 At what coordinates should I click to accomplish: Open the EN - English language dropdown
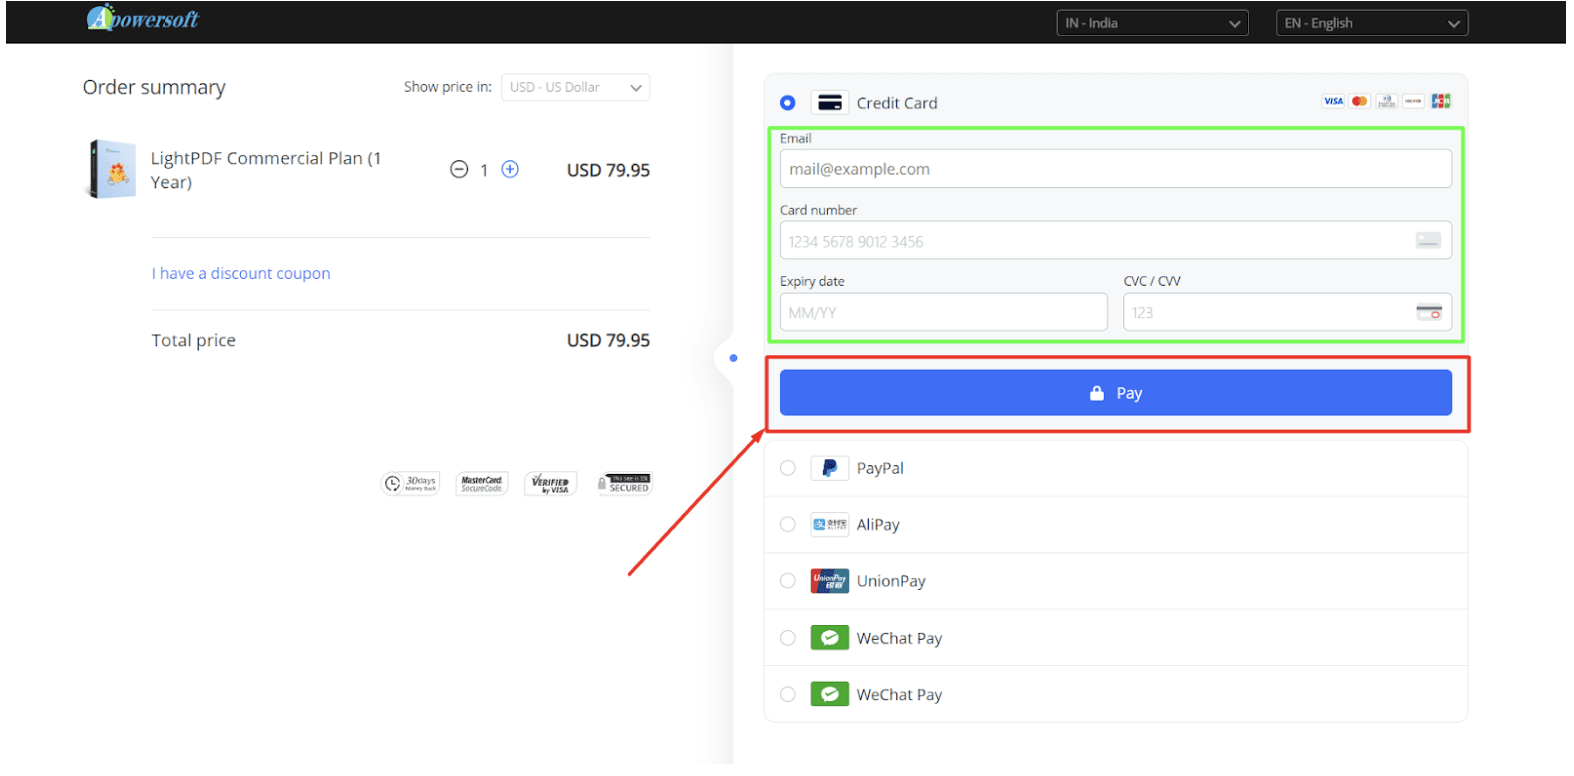[1372, 23]
